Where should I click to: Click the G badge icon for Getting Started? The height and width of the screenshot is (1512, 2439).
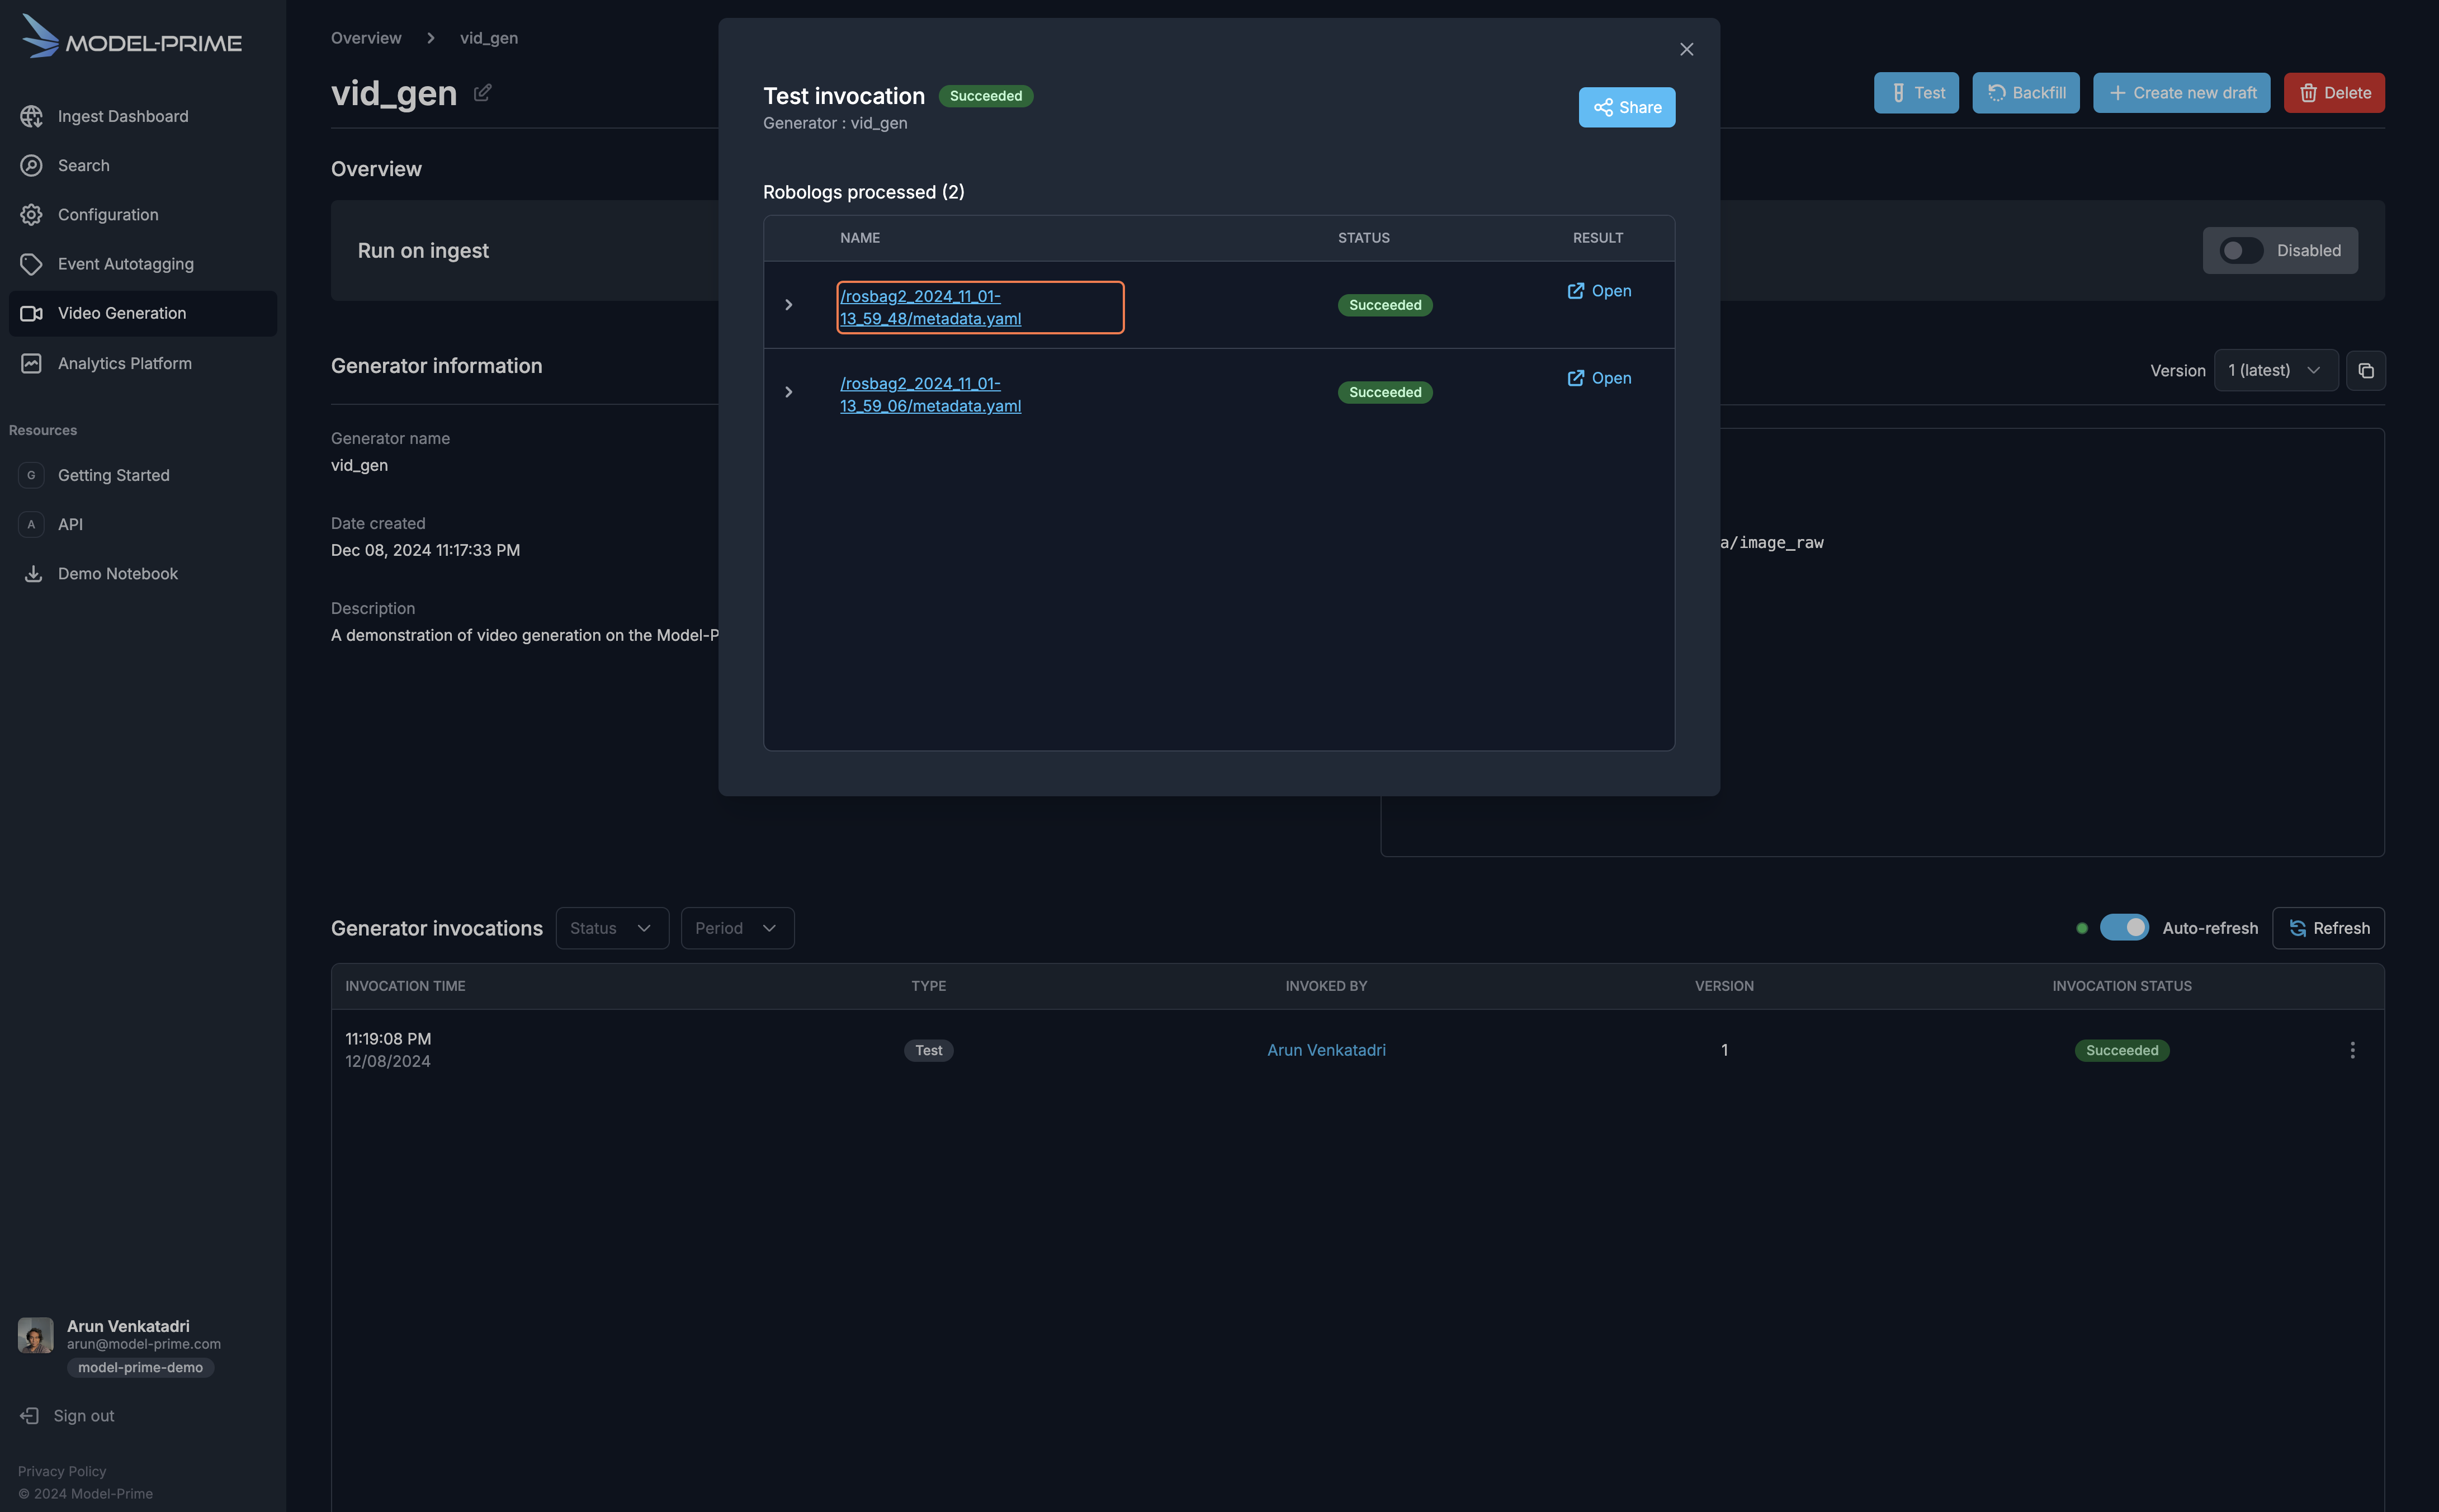(x=31, y=475)
